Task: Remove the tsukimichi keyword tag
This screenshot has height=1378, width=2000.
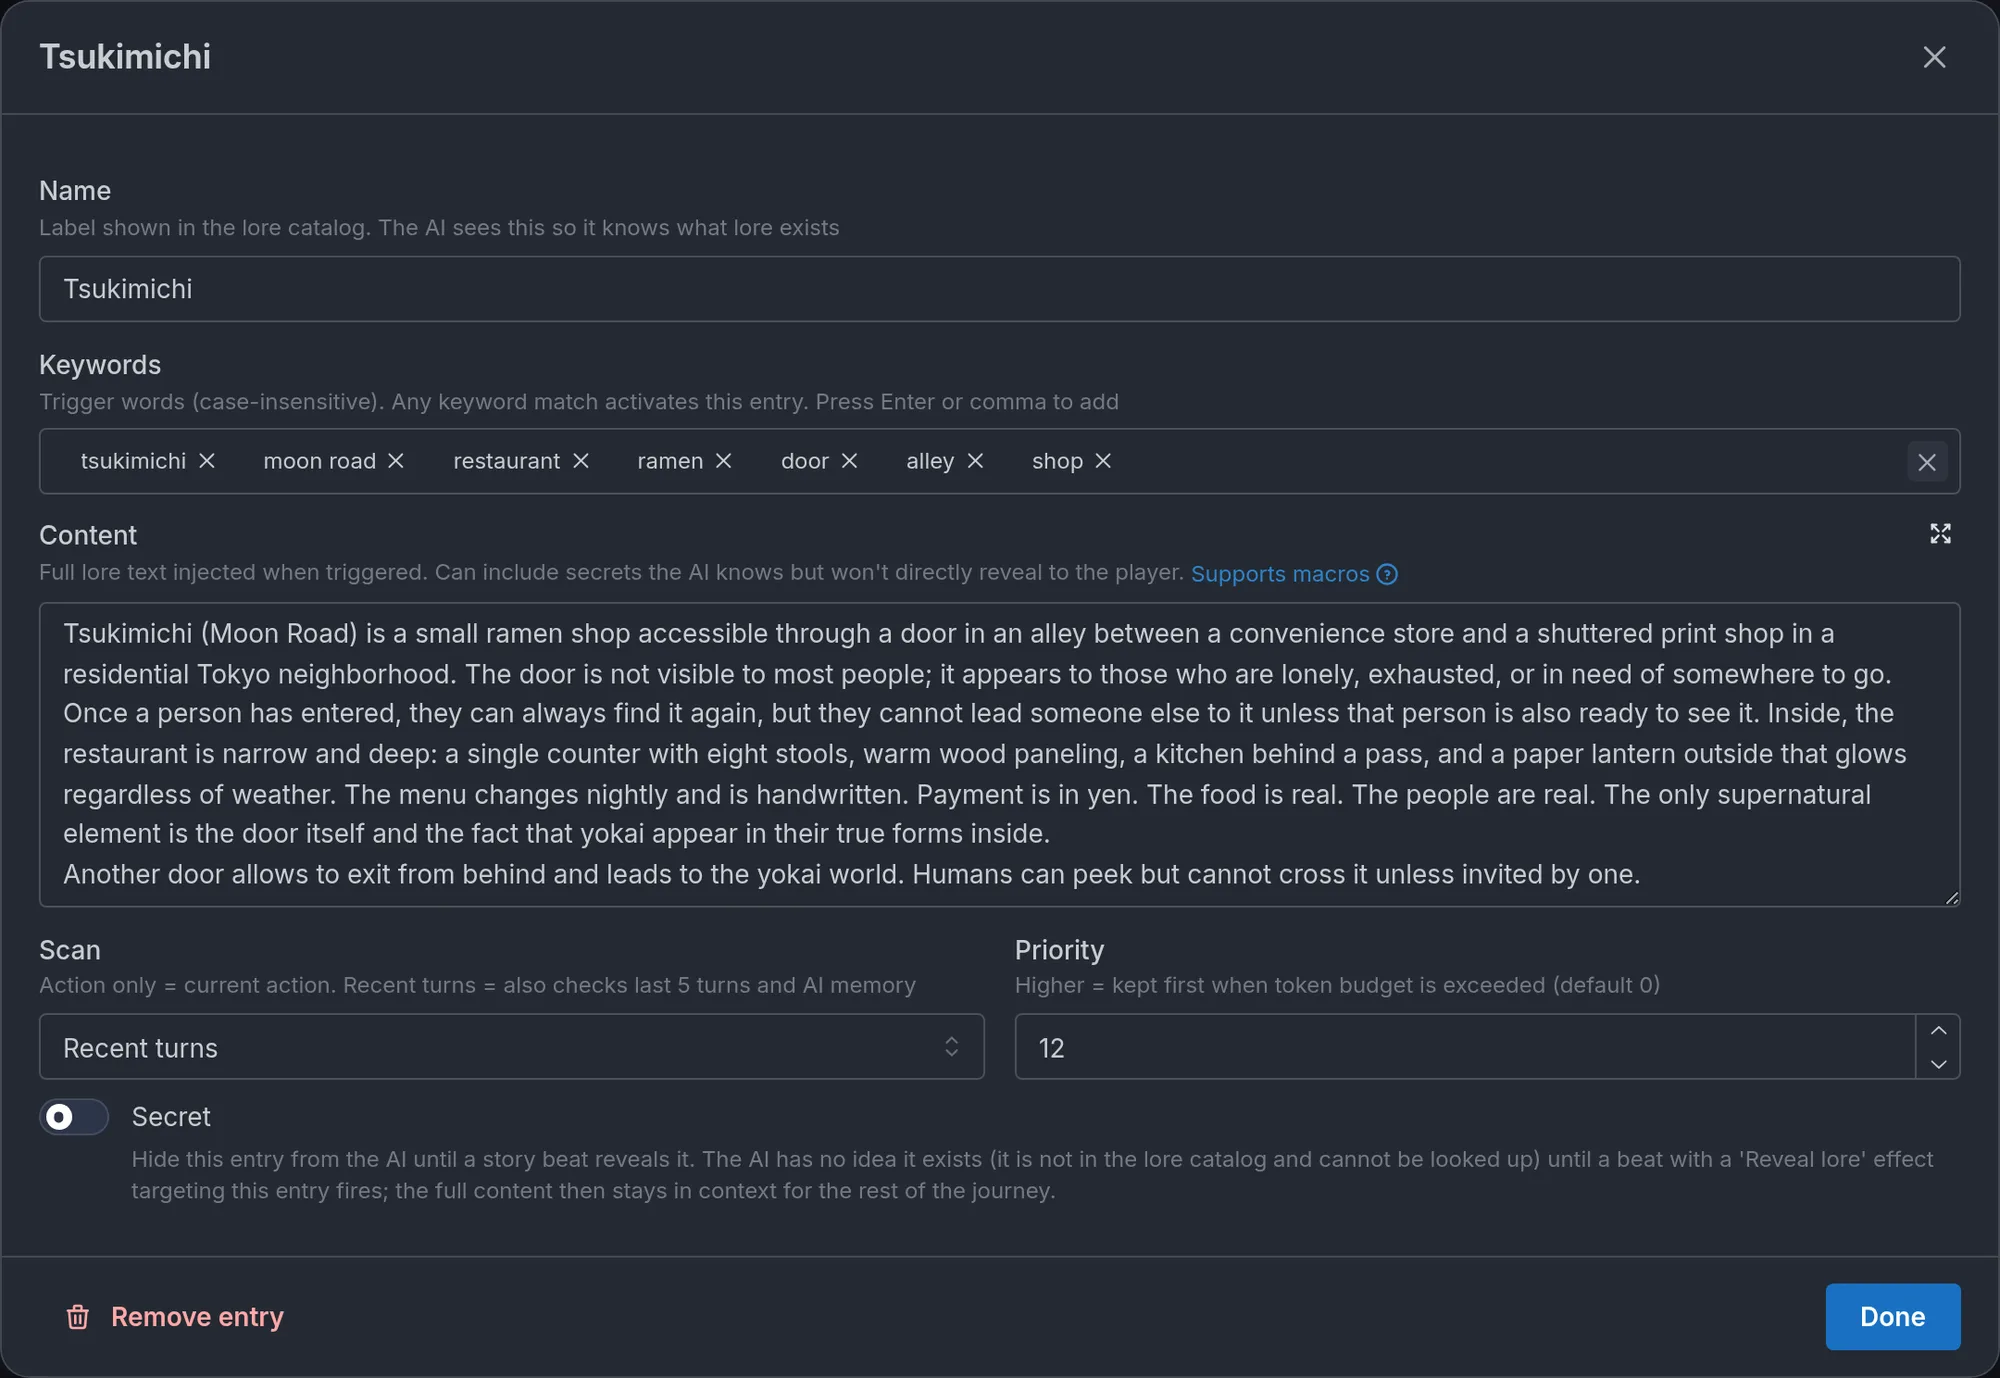Action: [x=207, y=460]
